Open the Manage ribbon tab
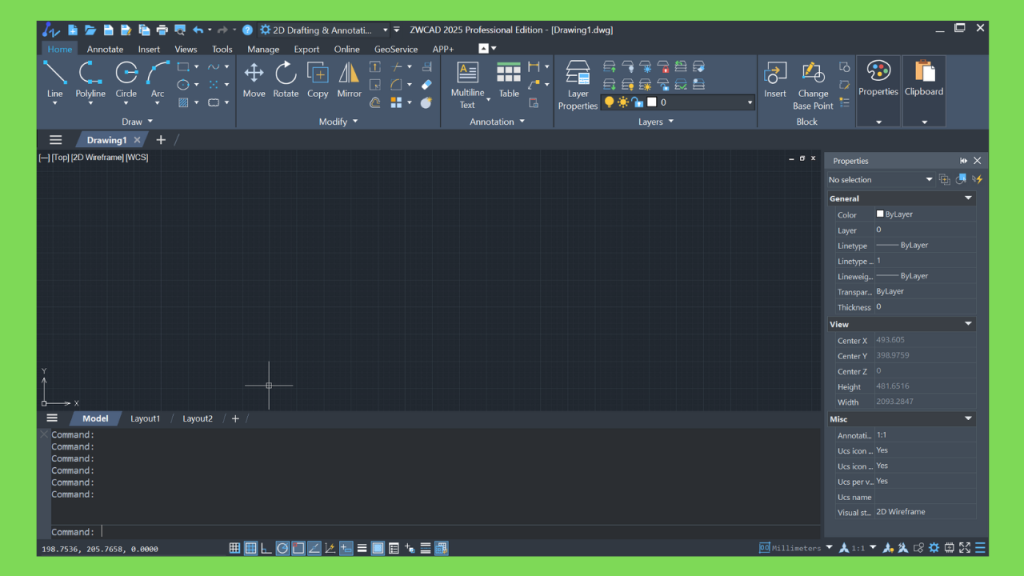 pos(263,49)
